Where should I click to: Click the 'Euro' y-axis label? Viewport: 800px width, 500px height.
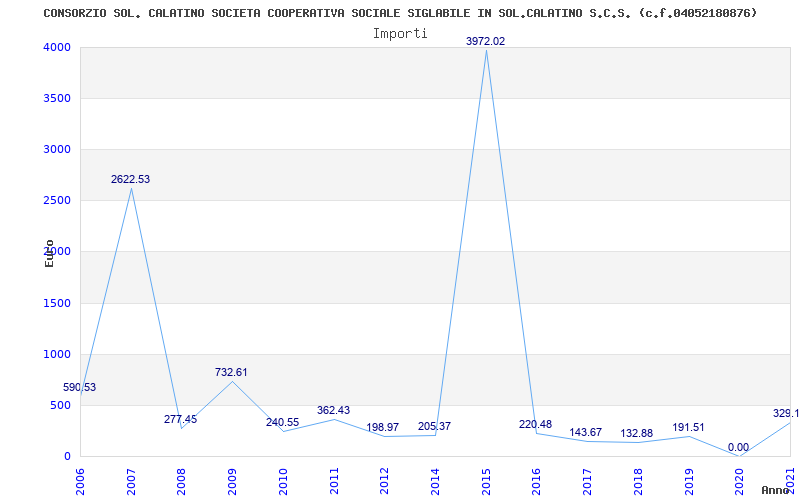49,254
